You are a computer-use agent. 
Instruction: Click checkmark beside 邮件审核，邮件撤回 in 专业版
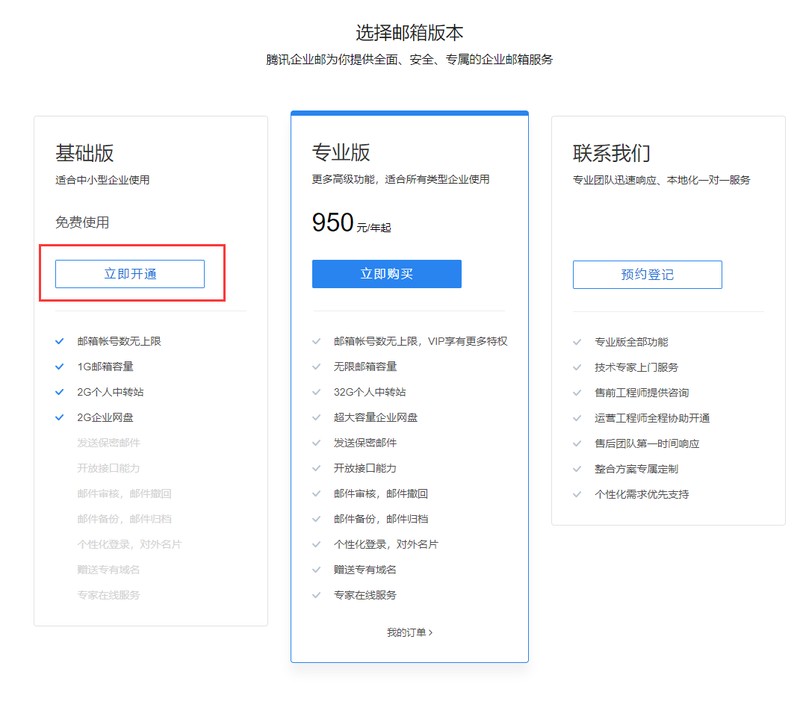point(316,493)
